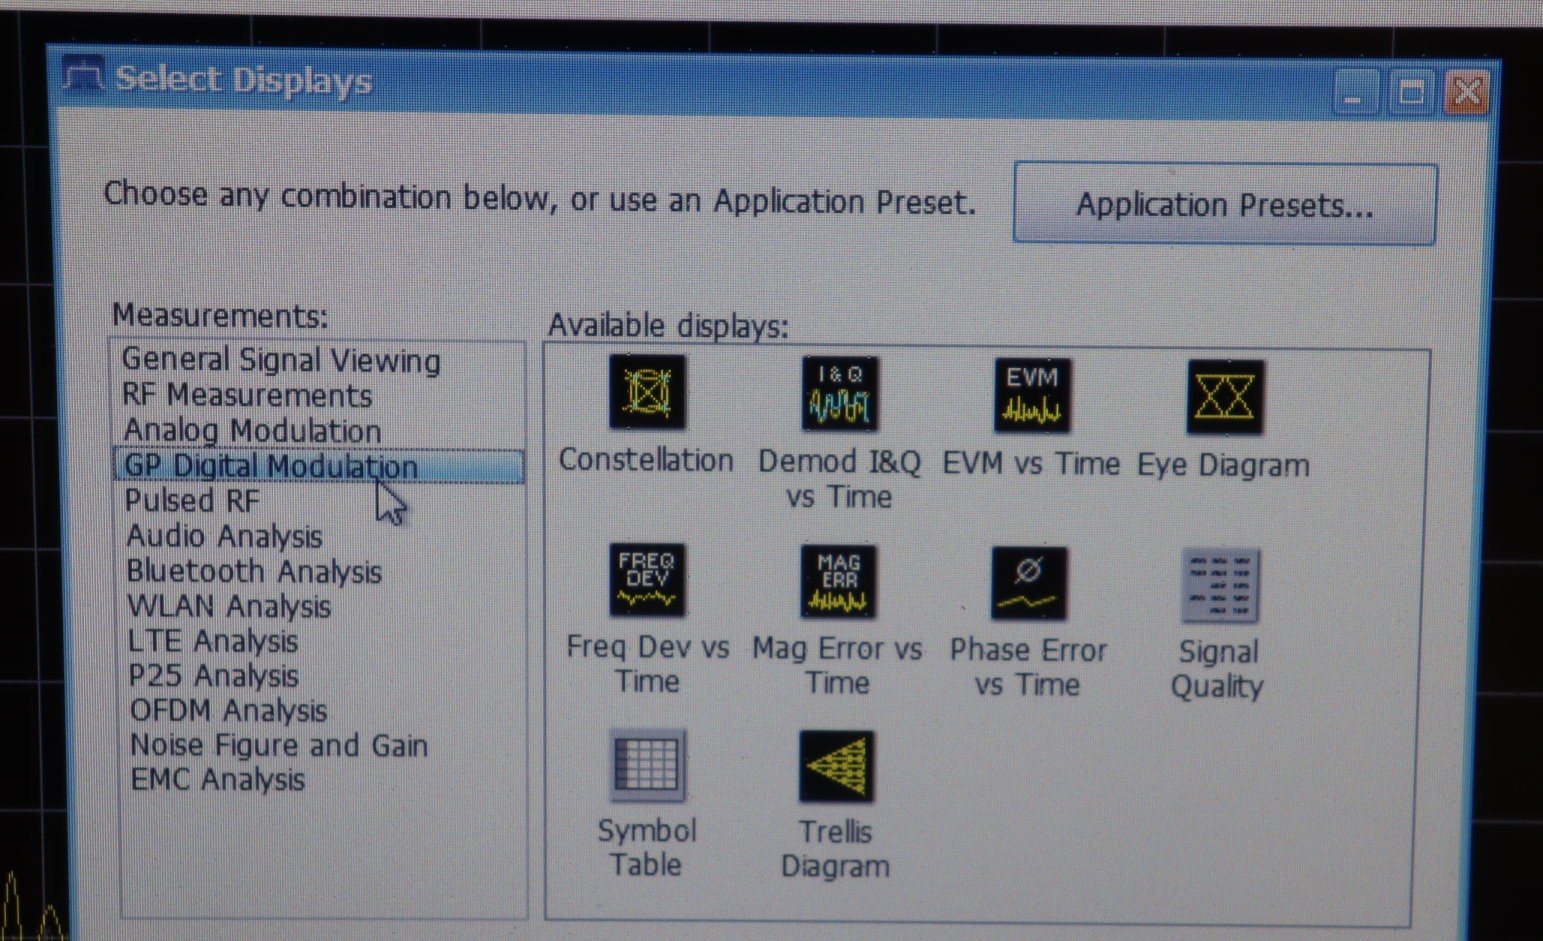Select RF Measurements in the list
Viewport: 1543px width, 941px height.
point(247,395)
